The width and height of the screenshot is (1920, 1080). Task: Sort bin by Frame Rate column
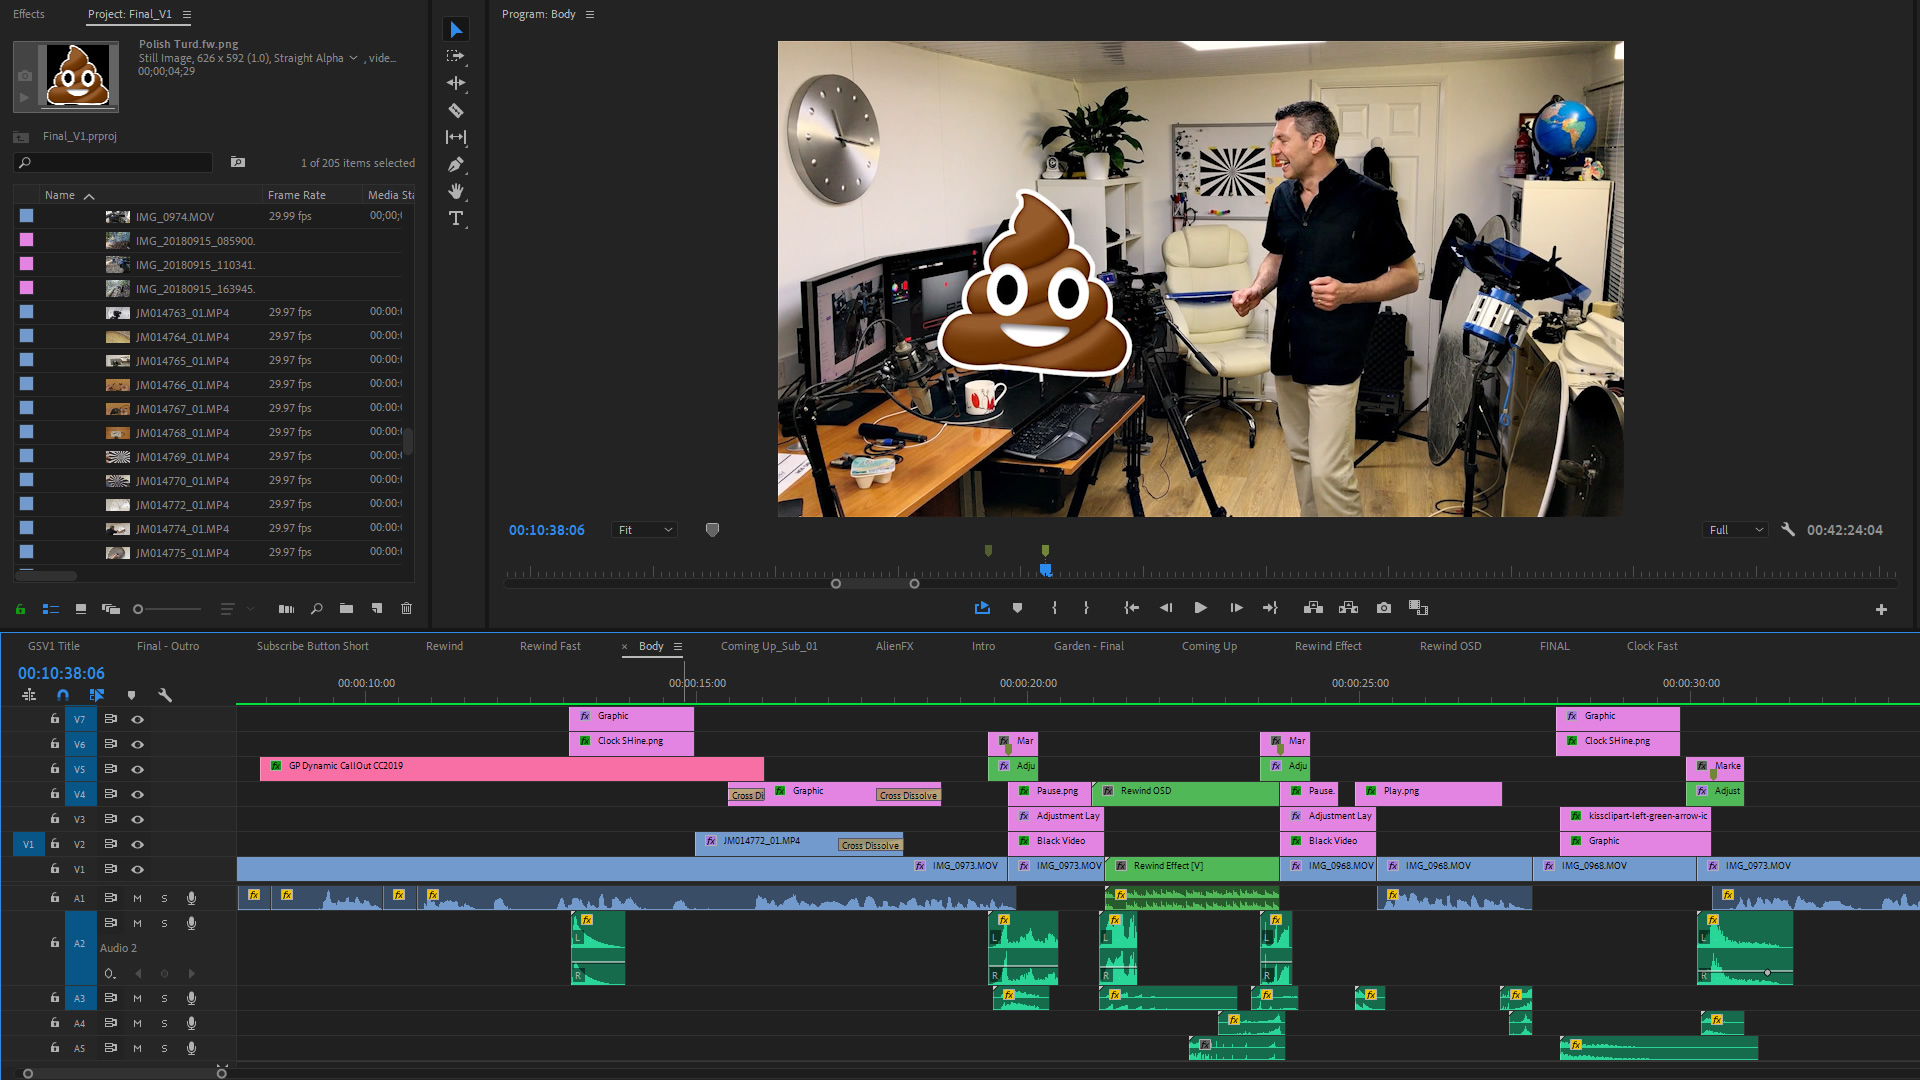[297, 195]
